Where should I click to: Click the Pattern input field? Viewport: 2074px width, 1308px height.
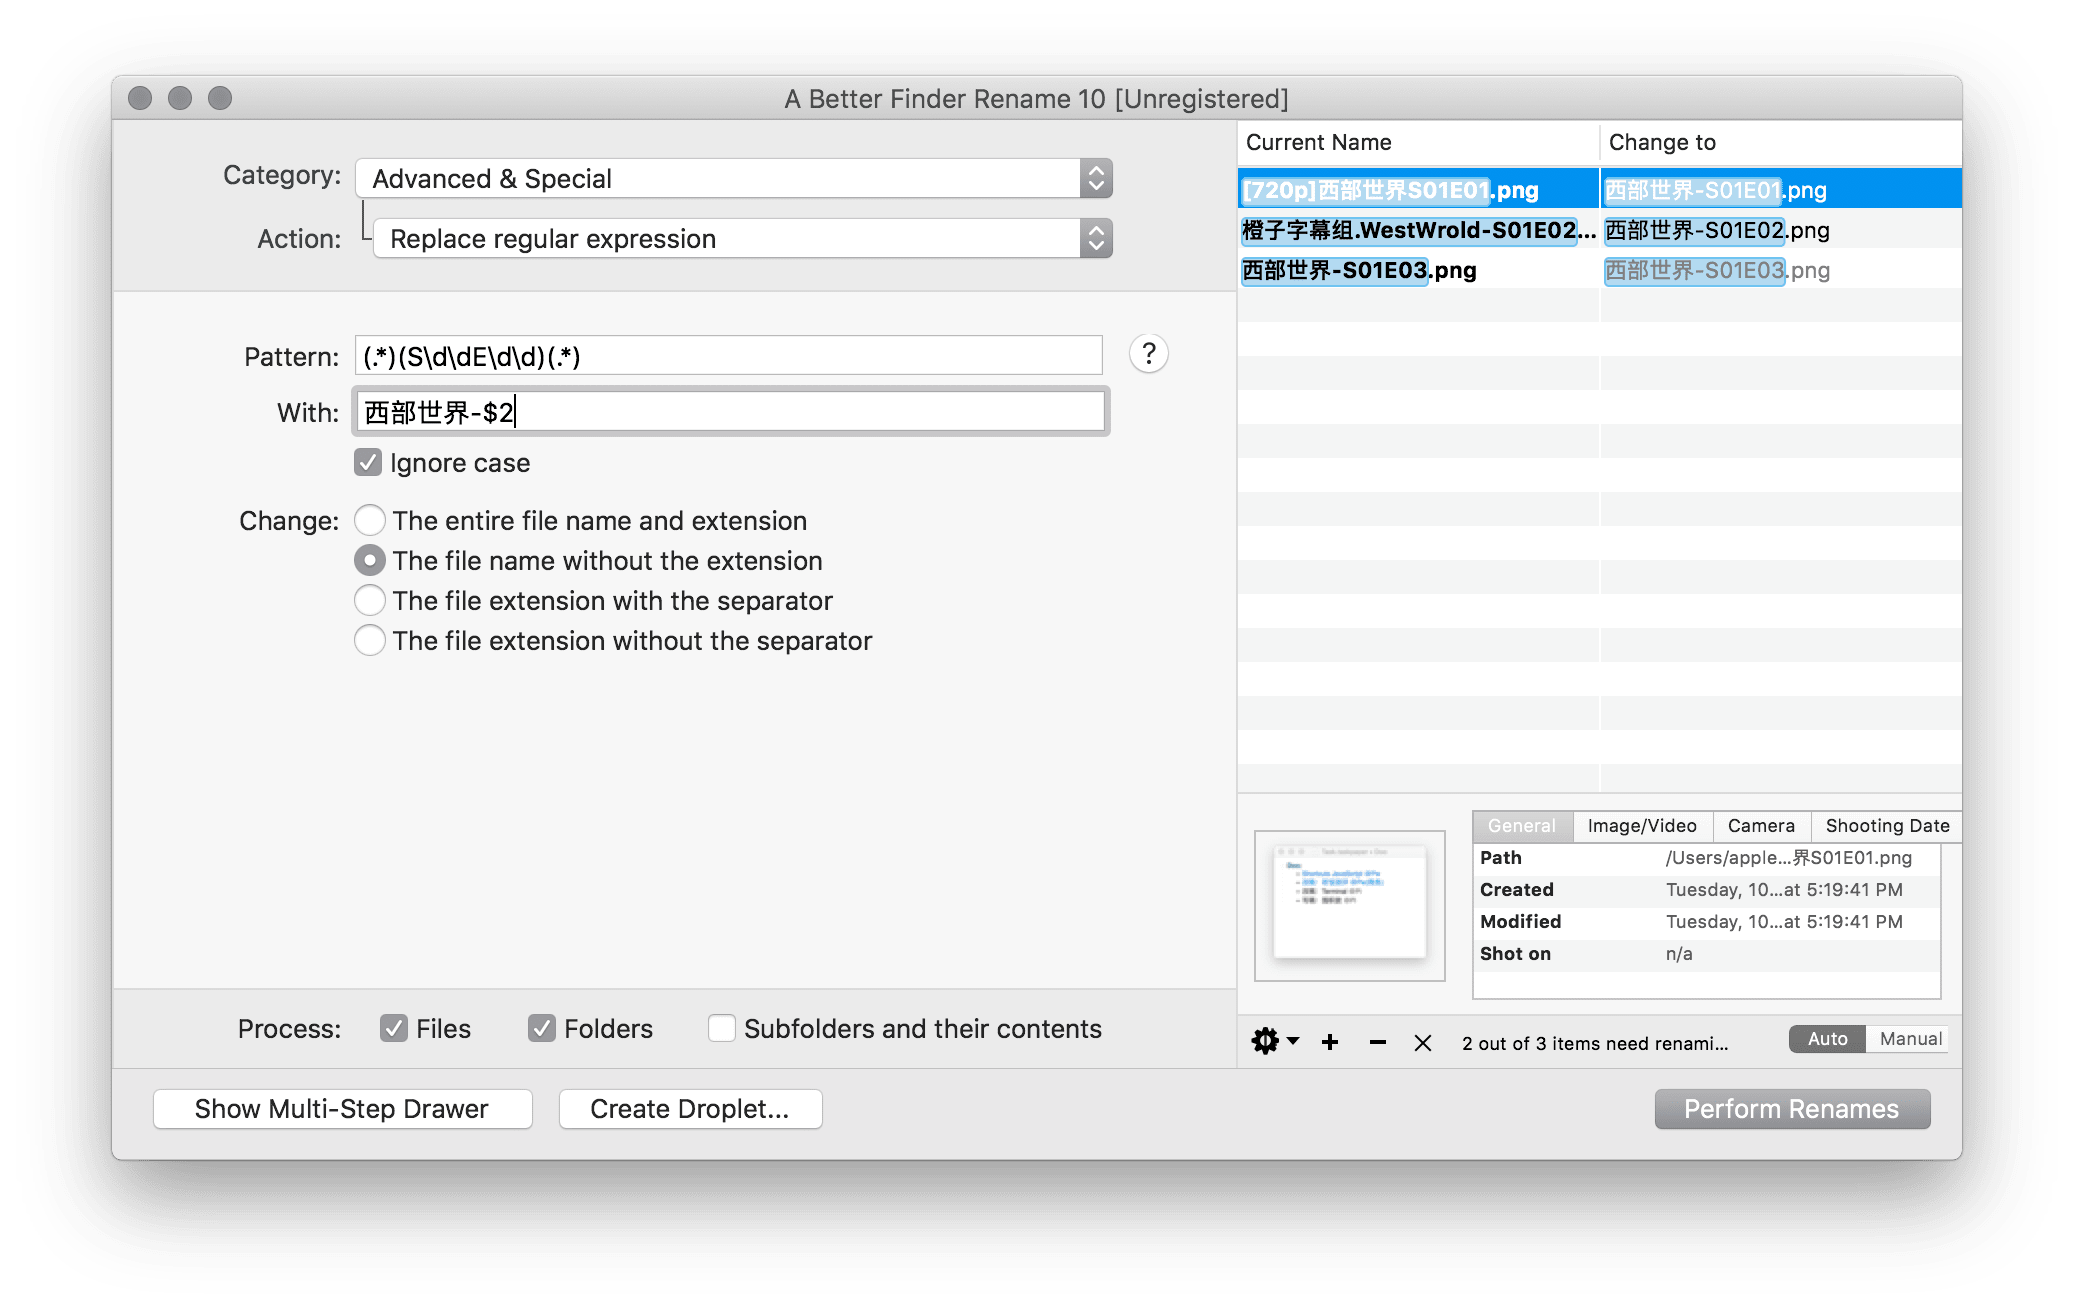pyautogui.click(x=728, y=356)
